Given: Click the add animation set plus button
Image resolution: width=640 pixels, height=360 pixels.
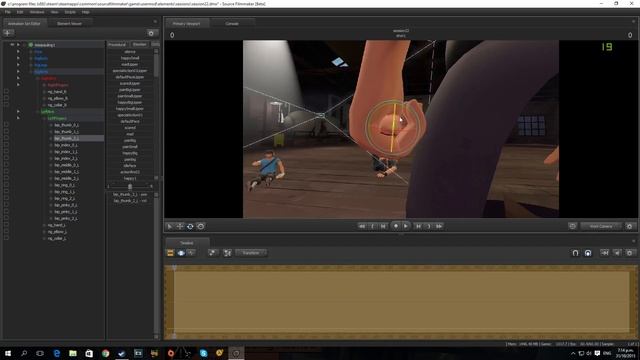Looking at the screenshot, I should (x=8, y=33).
